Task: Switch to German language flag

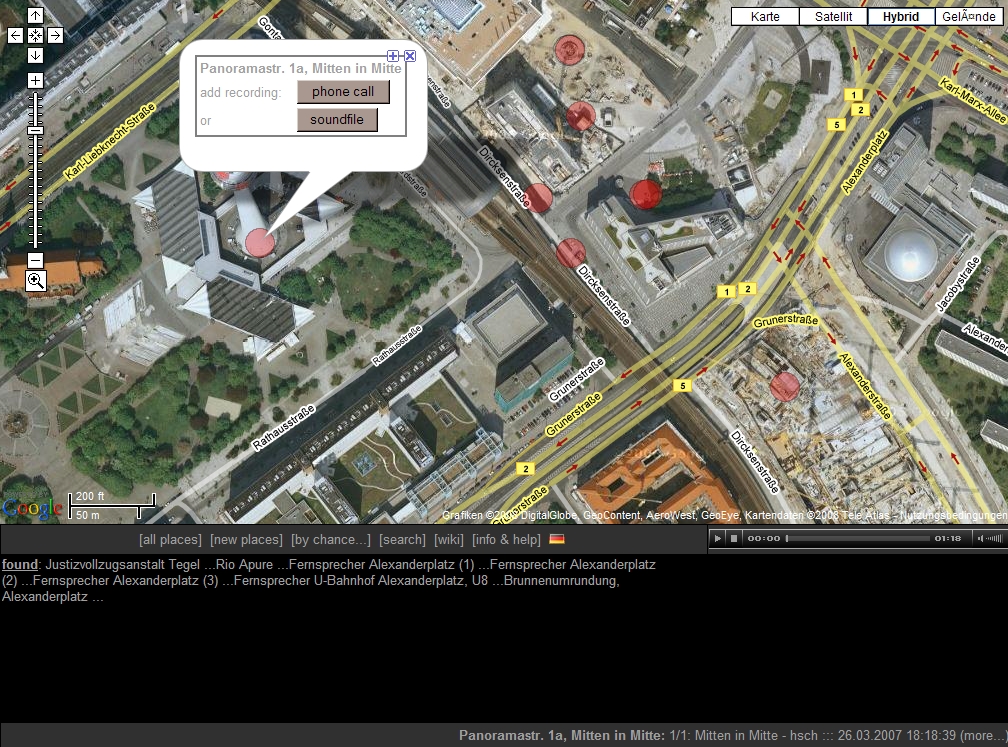Action: point(557,540)
